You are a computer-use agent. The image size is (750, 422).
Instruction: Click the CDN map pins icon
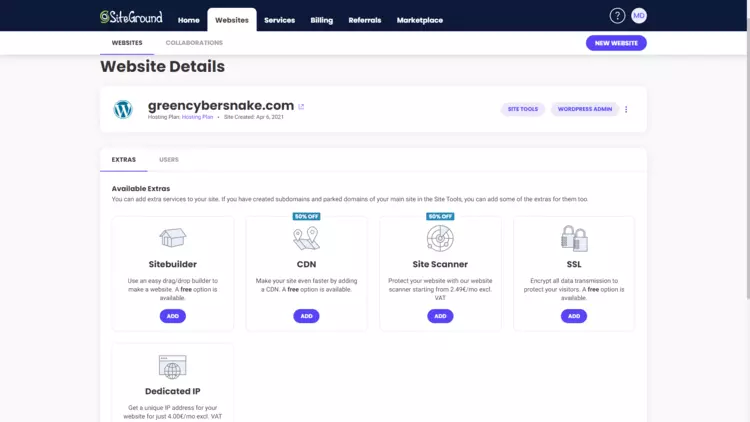(307, 238)
